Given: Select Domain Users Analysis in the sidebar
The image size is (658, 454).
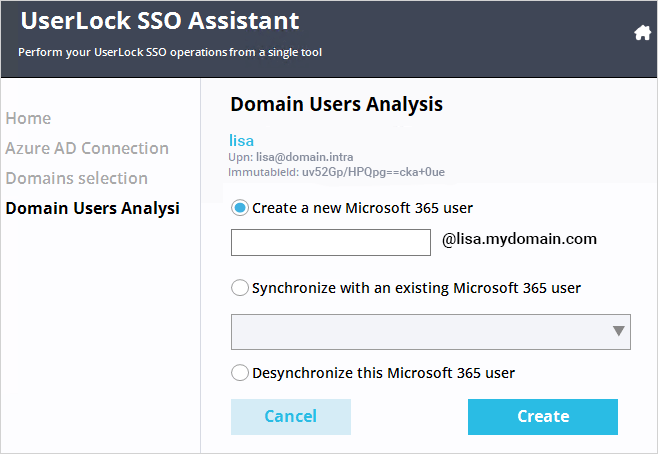Looking at the screenshot, I should (92, 209).
